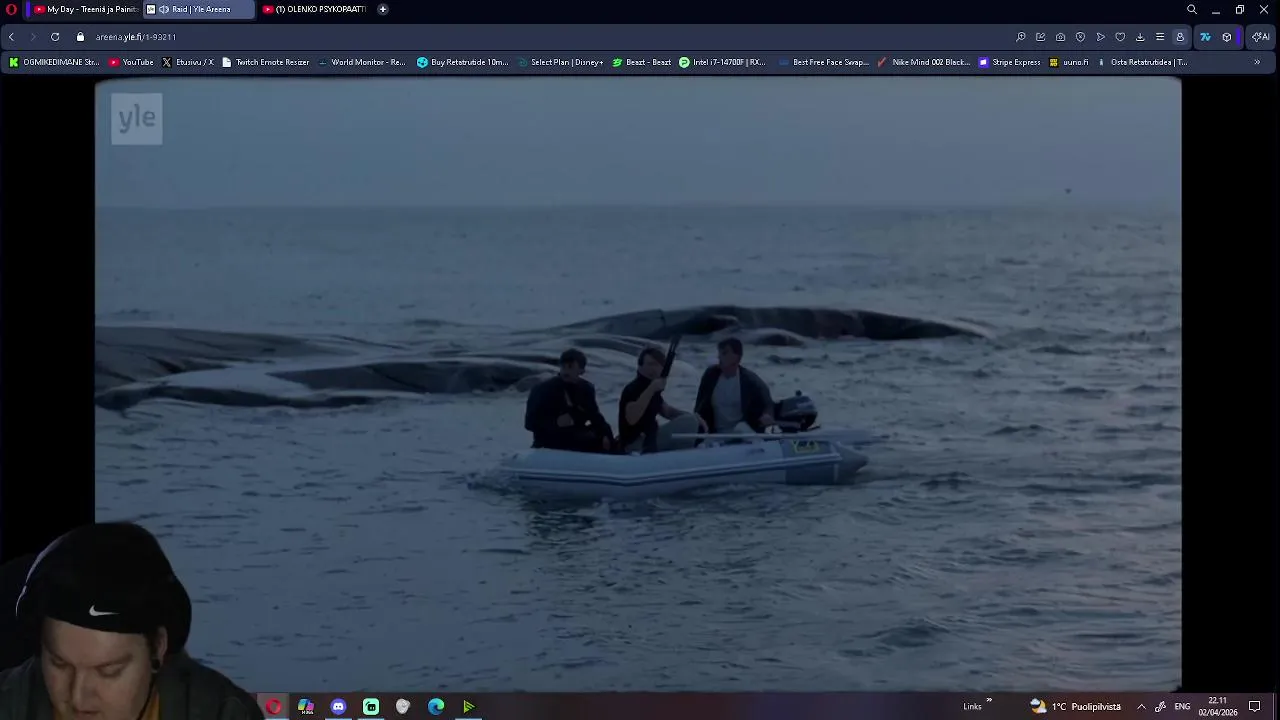This screenshot has height=720, width=1280.
Task: Open the downloads panel
Action: point(1140,37)
